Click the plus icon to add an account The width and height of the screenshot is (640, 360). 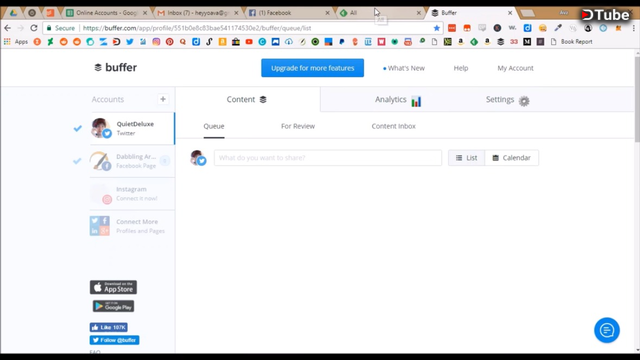tap(163, 99)
